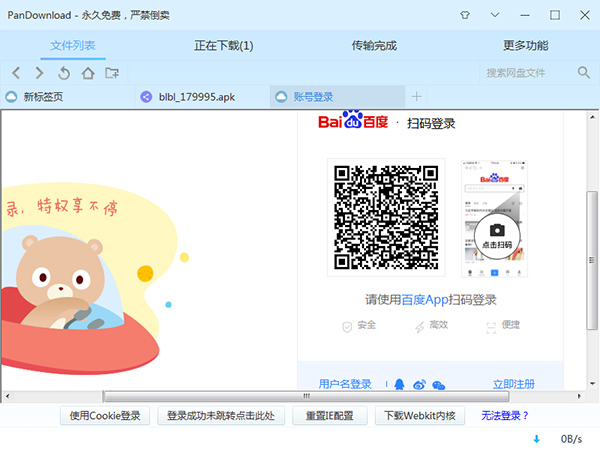
Task: Click 使用Cookie登录 button
Action: pyautogui.click(x=105, y=416)
